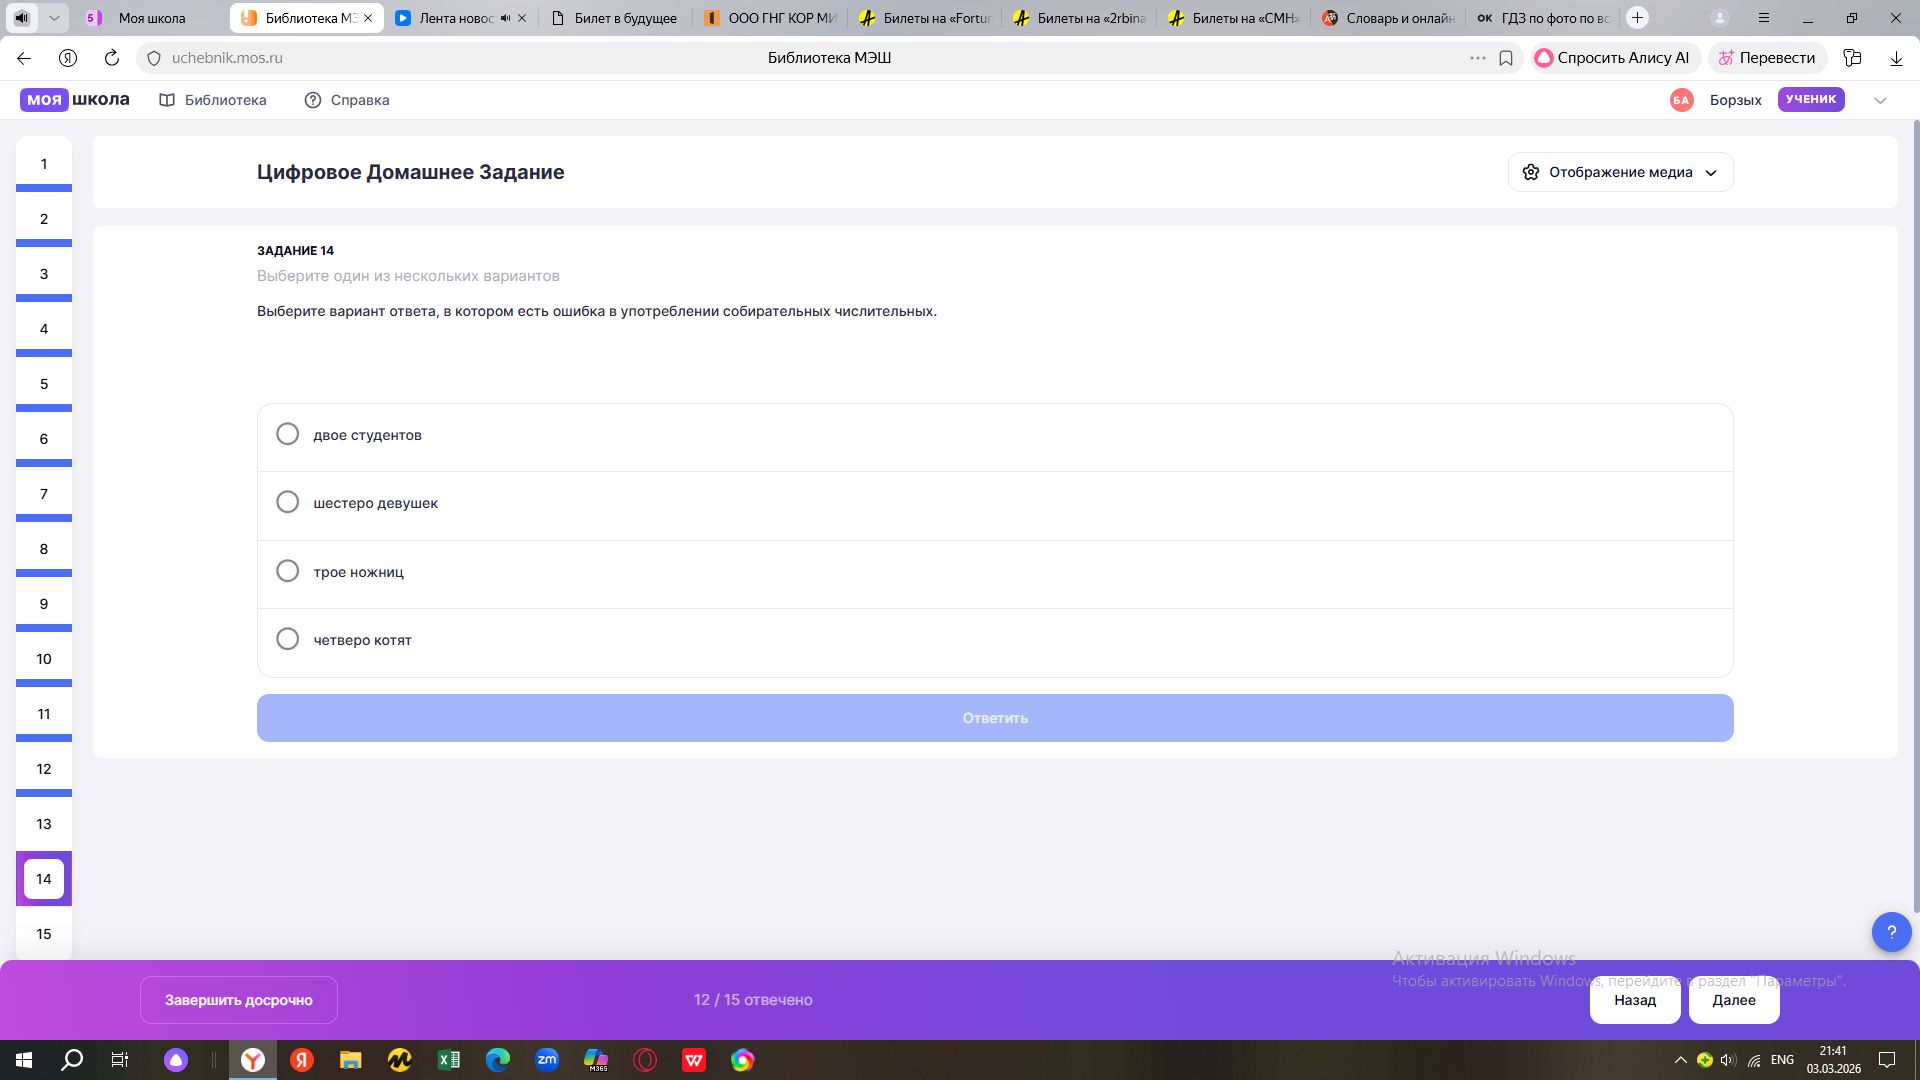
Task: Open Task View on the taskbar
Action: 120,1060
